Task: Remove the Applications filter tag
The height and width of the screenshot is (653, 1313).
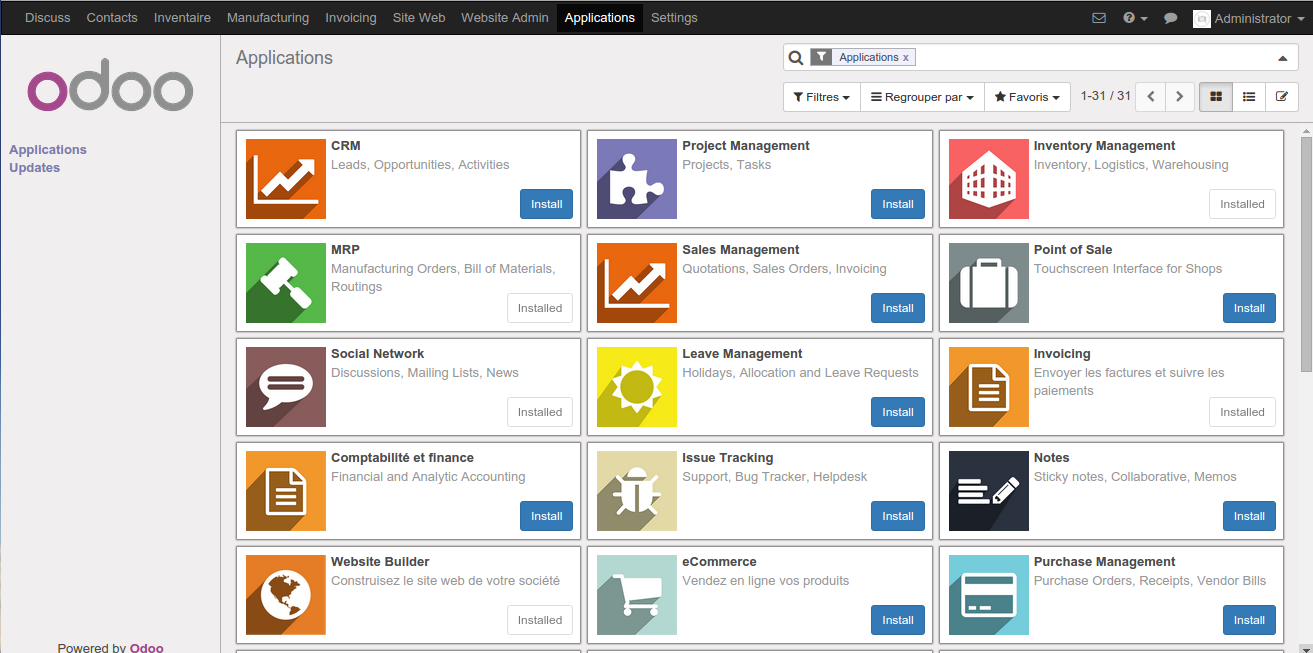Action: click(x=906, y=58)
